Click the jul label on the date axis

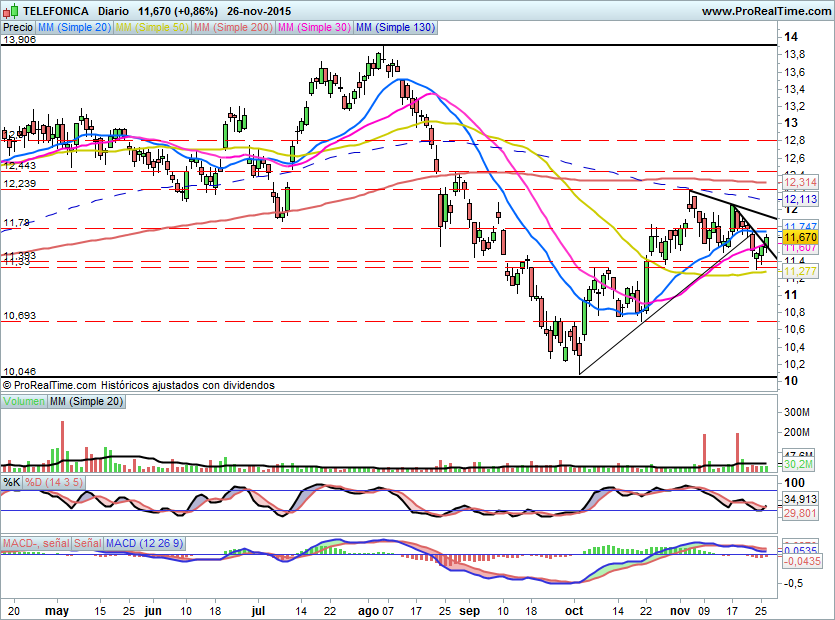pyautogui.click(x=258, y=610)
